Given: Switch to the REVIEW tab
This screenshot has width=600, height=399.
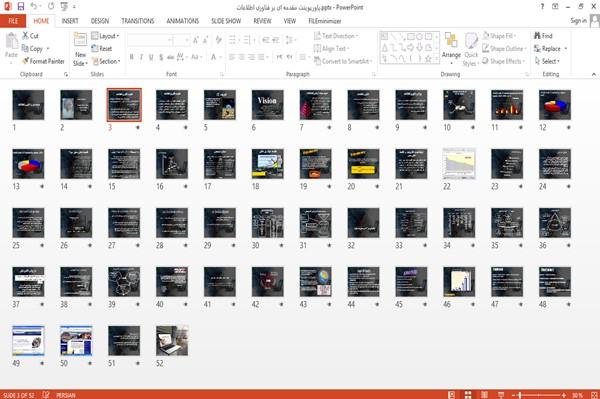Looking at the screenshot, I should [262, 21].
